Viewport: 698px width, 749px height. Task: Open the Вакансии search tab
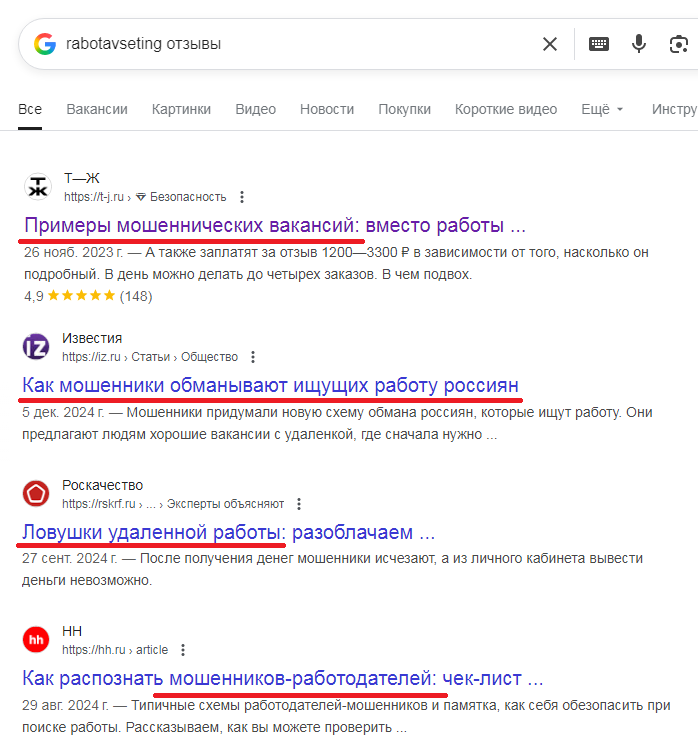click(x=97, y=109)
